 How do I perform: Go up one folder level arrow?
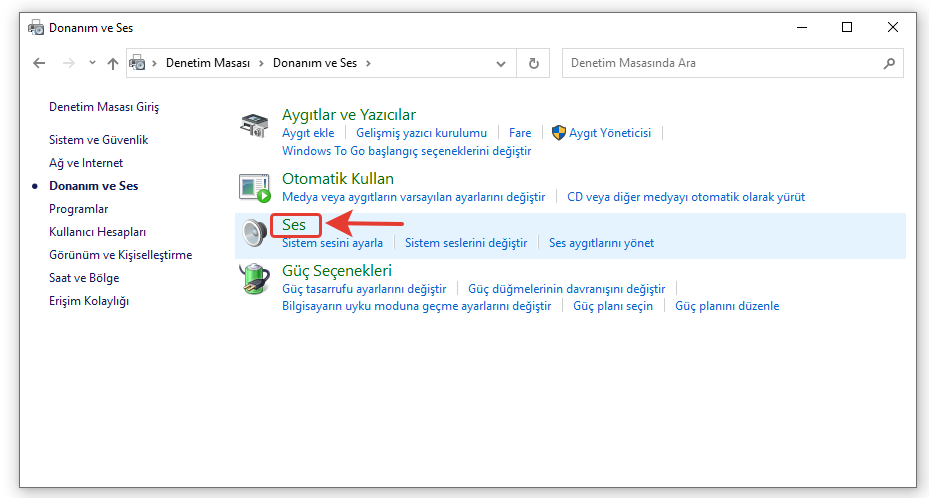click(x=113, y=63)
